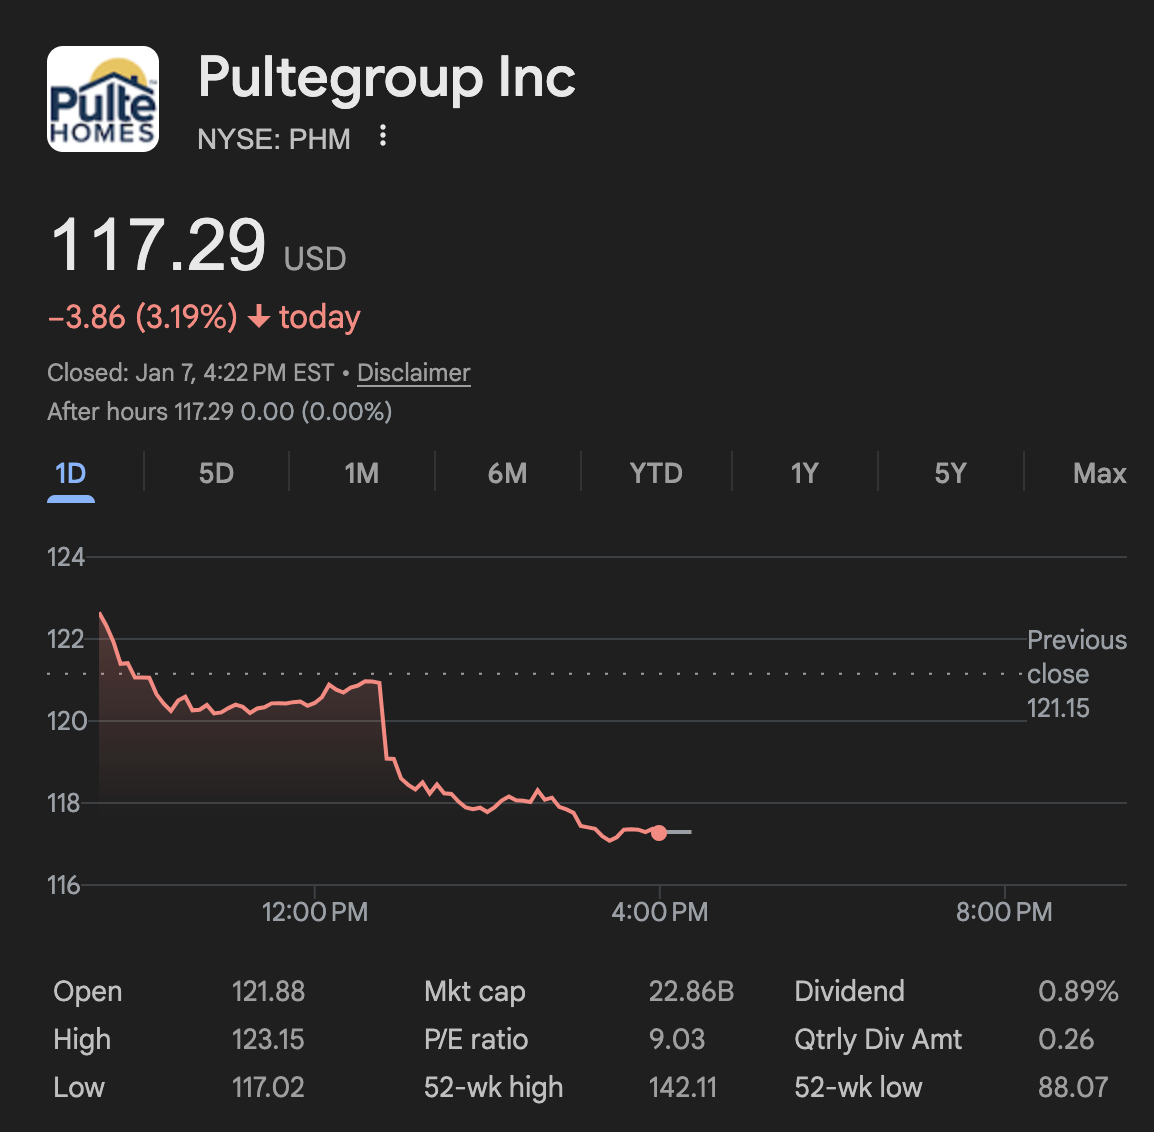Click the current price dot on chart
The width and height of the screenshot is (1154, 1132).
(658, 832)
